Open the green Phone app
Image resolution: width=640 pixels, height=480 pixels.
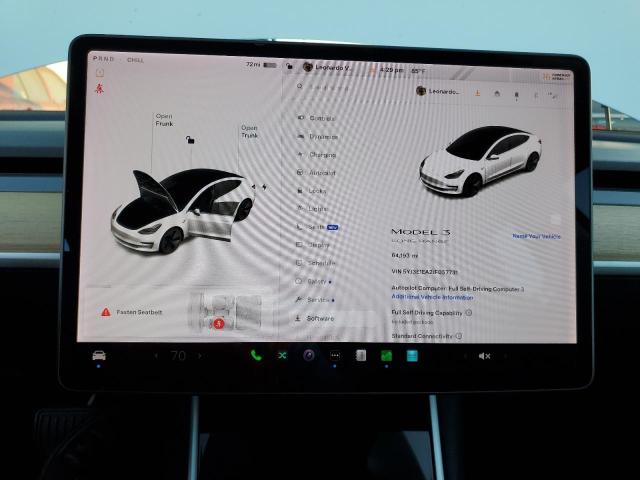[256, 355]
